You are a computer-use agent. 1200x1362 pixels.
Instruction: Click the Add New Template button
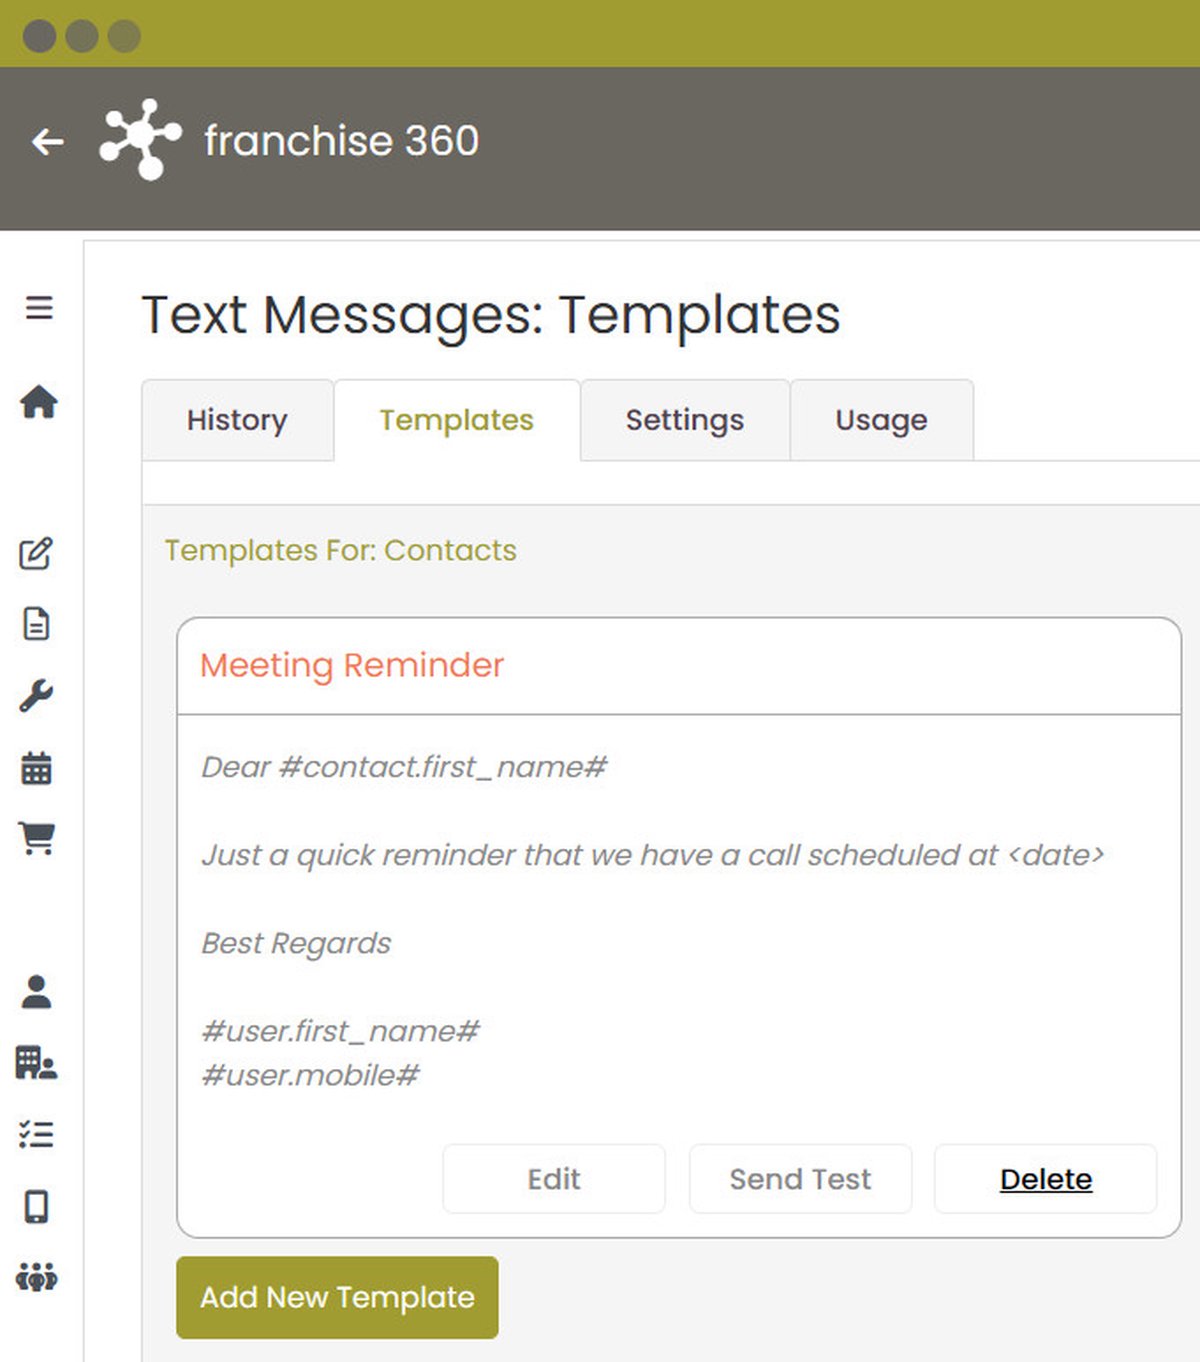[x=337, y=1297]
